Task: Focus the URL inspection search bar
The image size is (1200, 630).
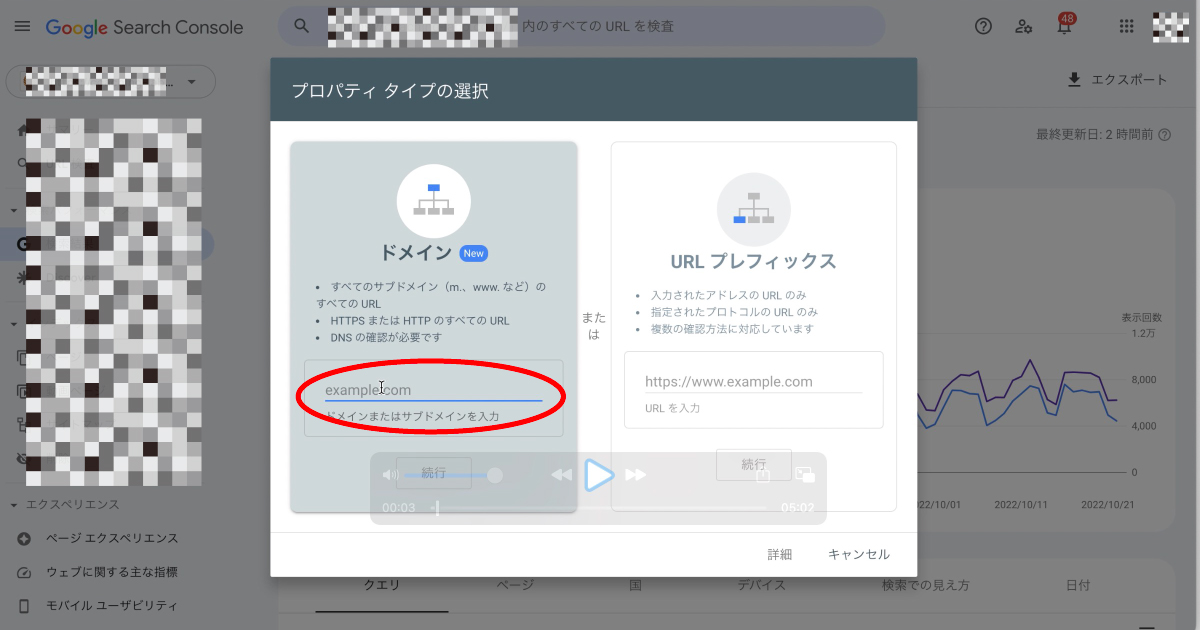Action: 581,26
